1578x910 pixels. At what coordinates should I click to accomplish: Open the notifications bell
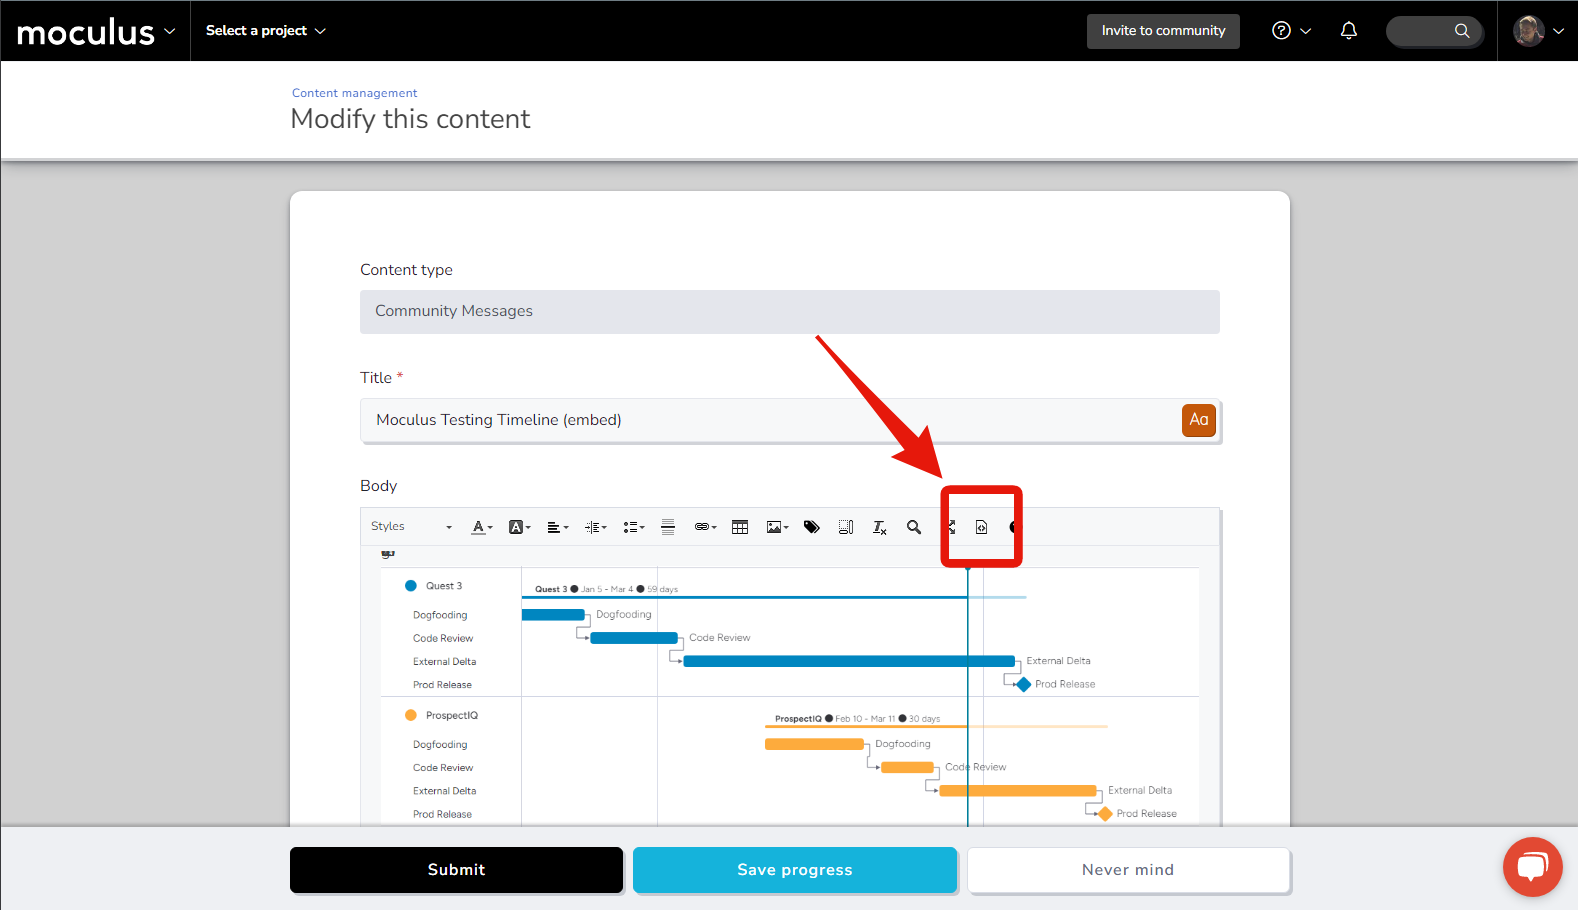[x=1349, y=30]
